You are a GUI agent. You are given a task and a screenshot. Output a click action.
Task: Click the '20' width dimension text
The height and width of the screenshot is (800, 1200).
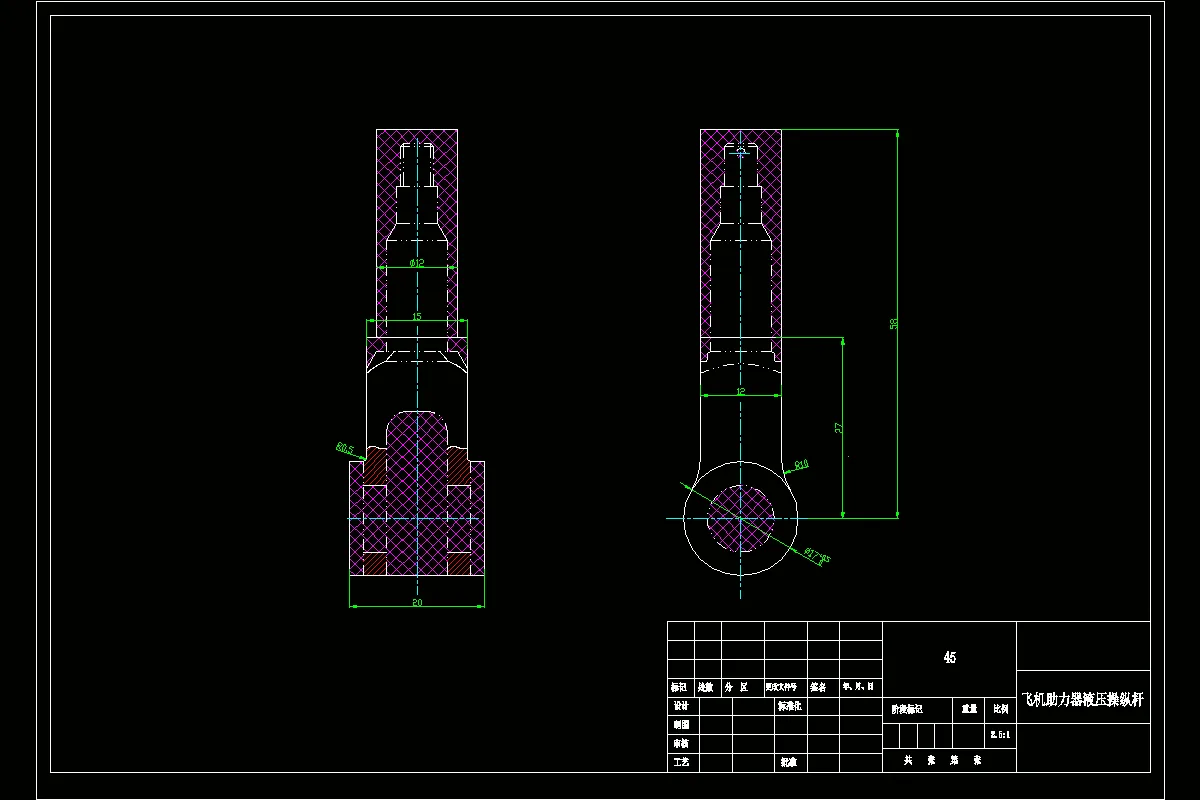point(416,602)
